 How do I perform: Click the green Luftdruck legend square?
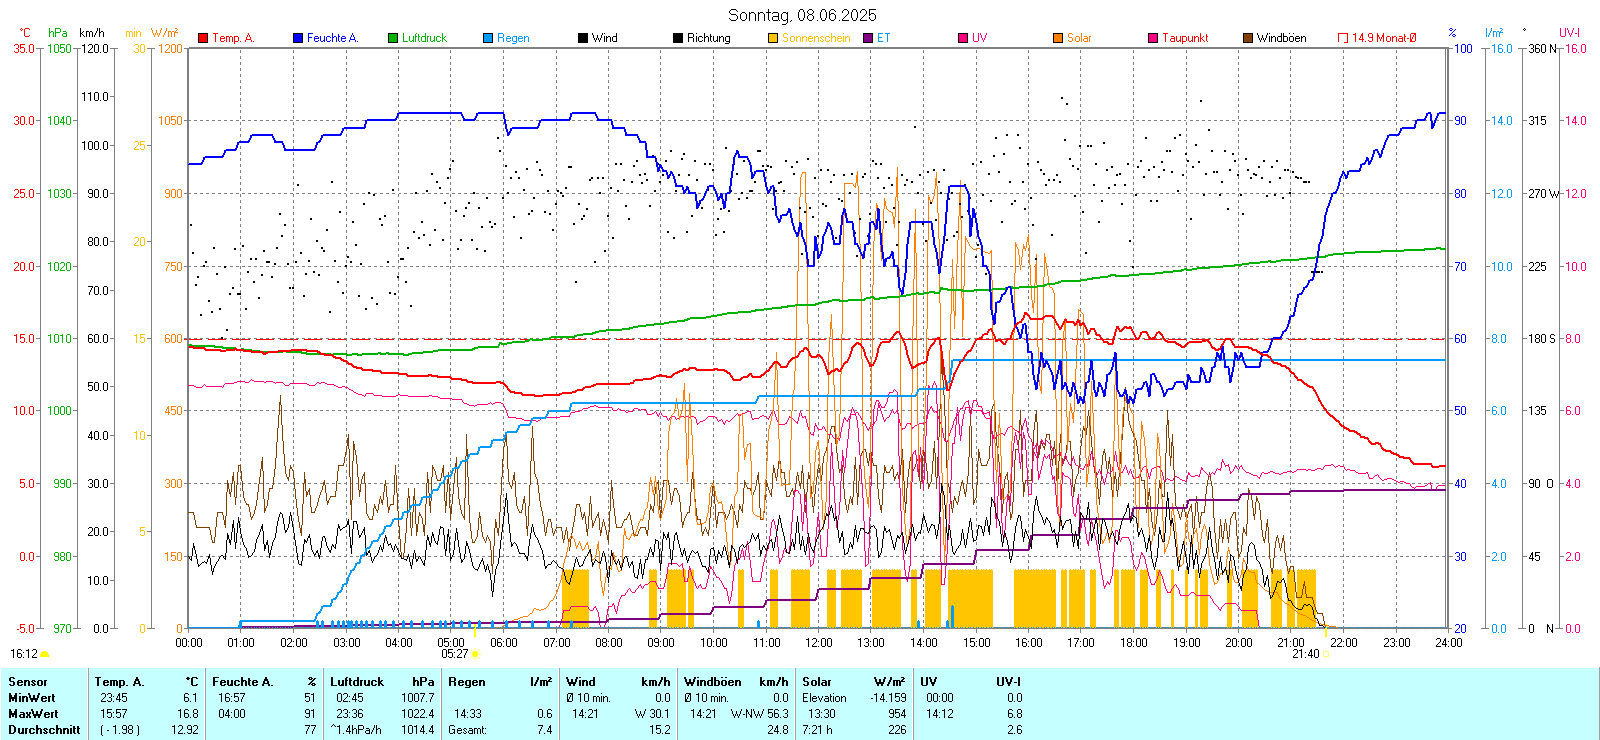point(393,38)
